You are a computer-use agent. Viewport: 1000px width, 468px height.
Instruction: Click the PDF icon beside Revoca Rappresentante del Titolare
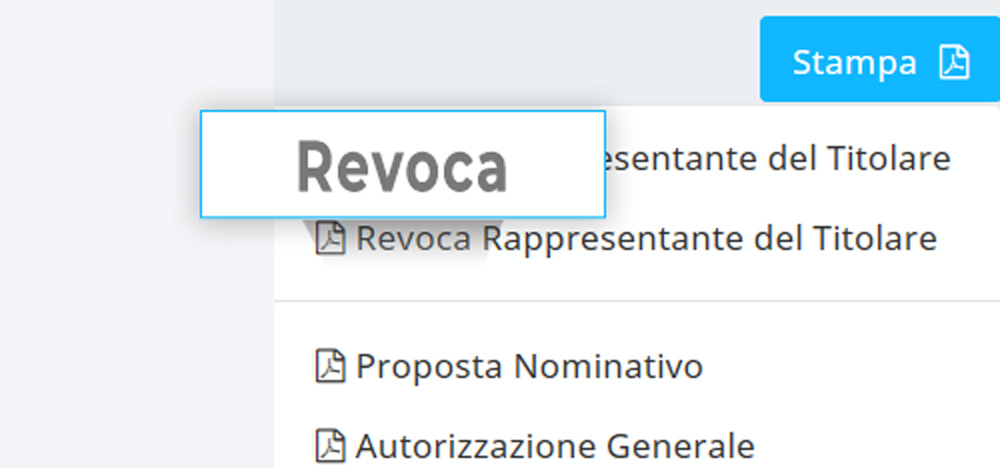(330, 239)
